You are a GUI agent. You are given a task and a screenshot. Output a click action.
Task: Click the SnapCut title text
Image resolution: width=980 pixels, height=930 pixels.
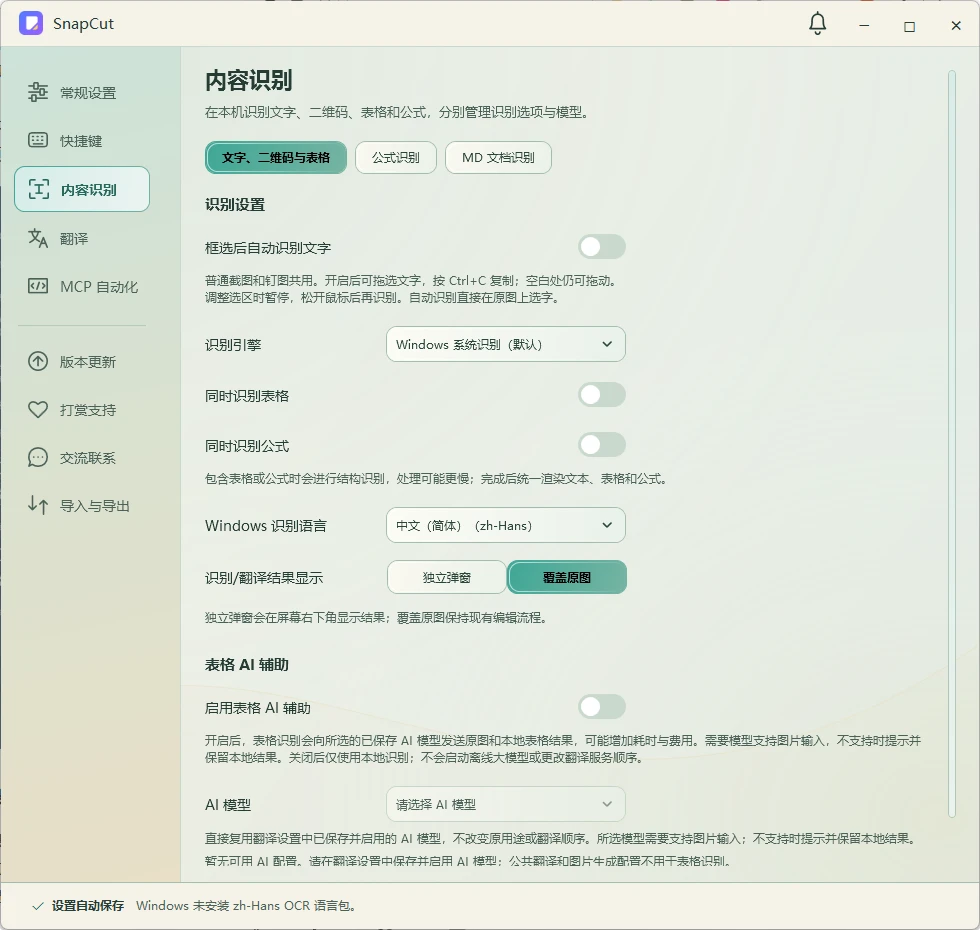point(83,24)
